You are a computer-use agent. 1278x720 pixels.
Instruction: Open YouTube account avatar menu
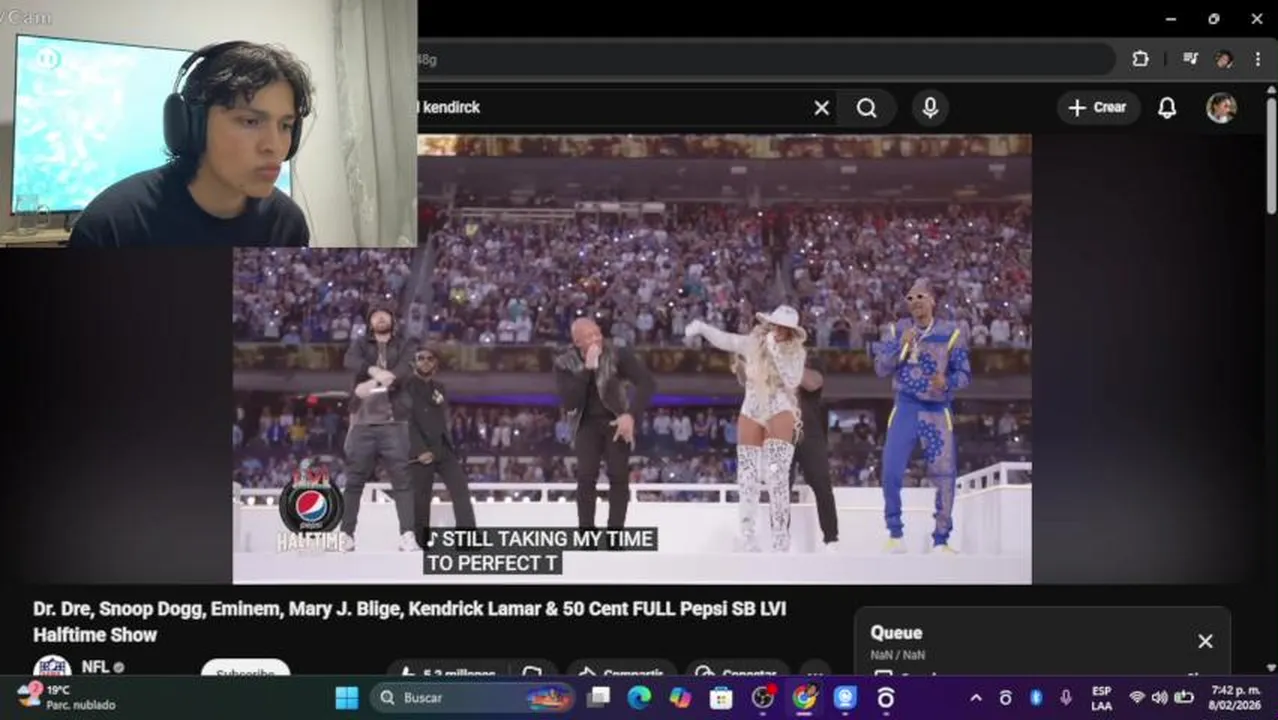coord(1221,108)
